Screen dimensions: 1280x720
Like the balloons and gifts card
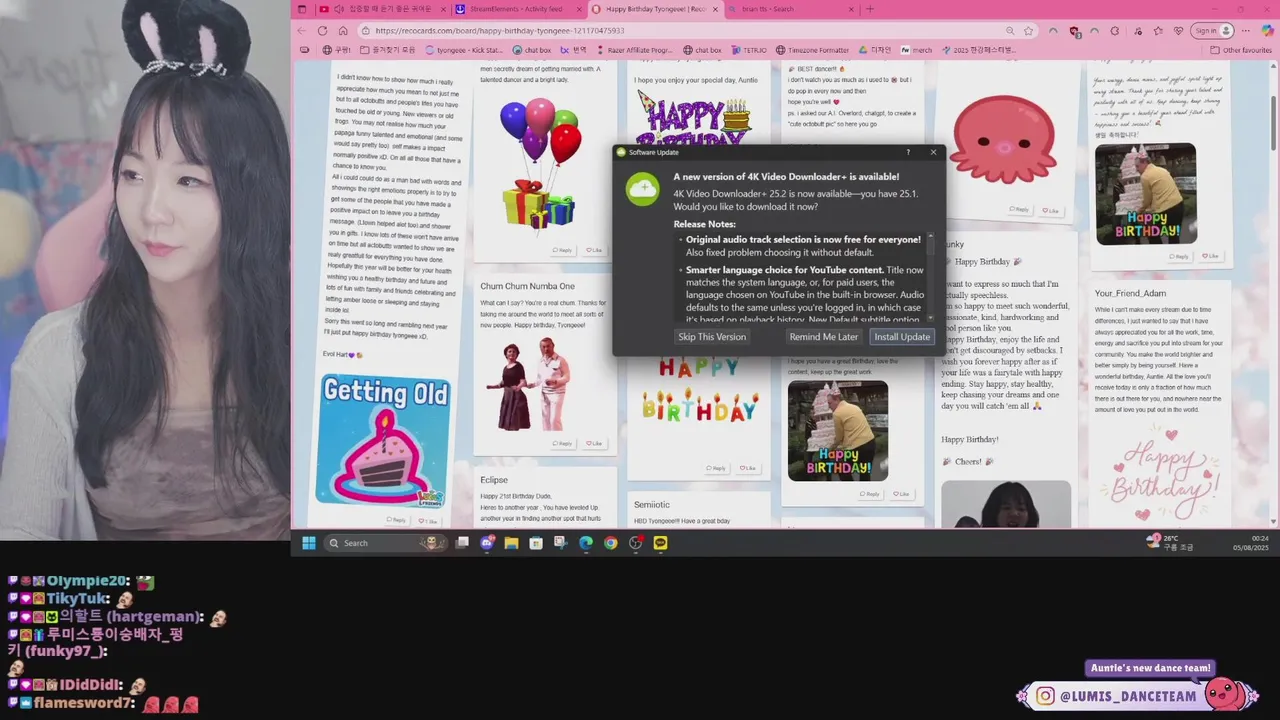[594, 250]
